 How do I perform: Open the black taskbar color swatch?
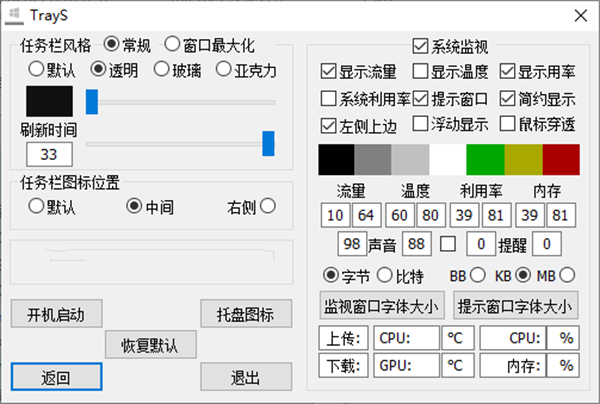(49, 101)
